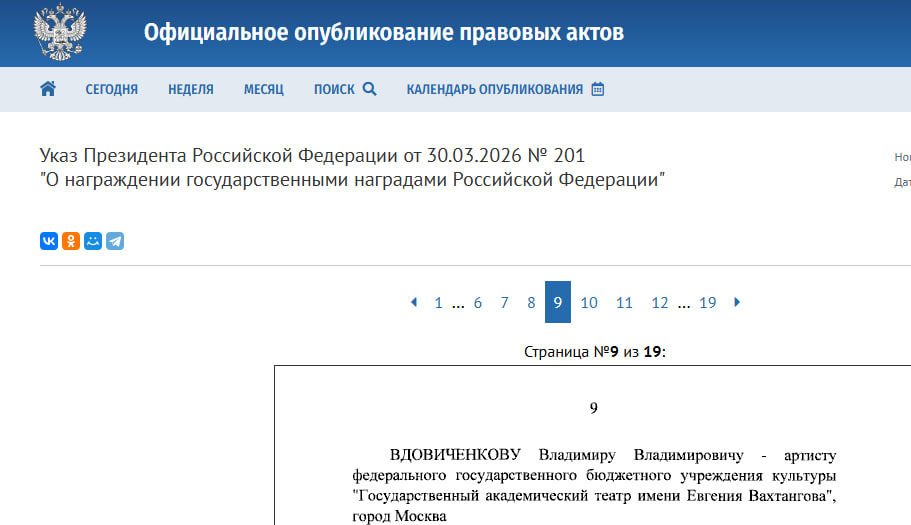
Task: Share via the Moi Mir smiley icon
Action: point(93,241)
